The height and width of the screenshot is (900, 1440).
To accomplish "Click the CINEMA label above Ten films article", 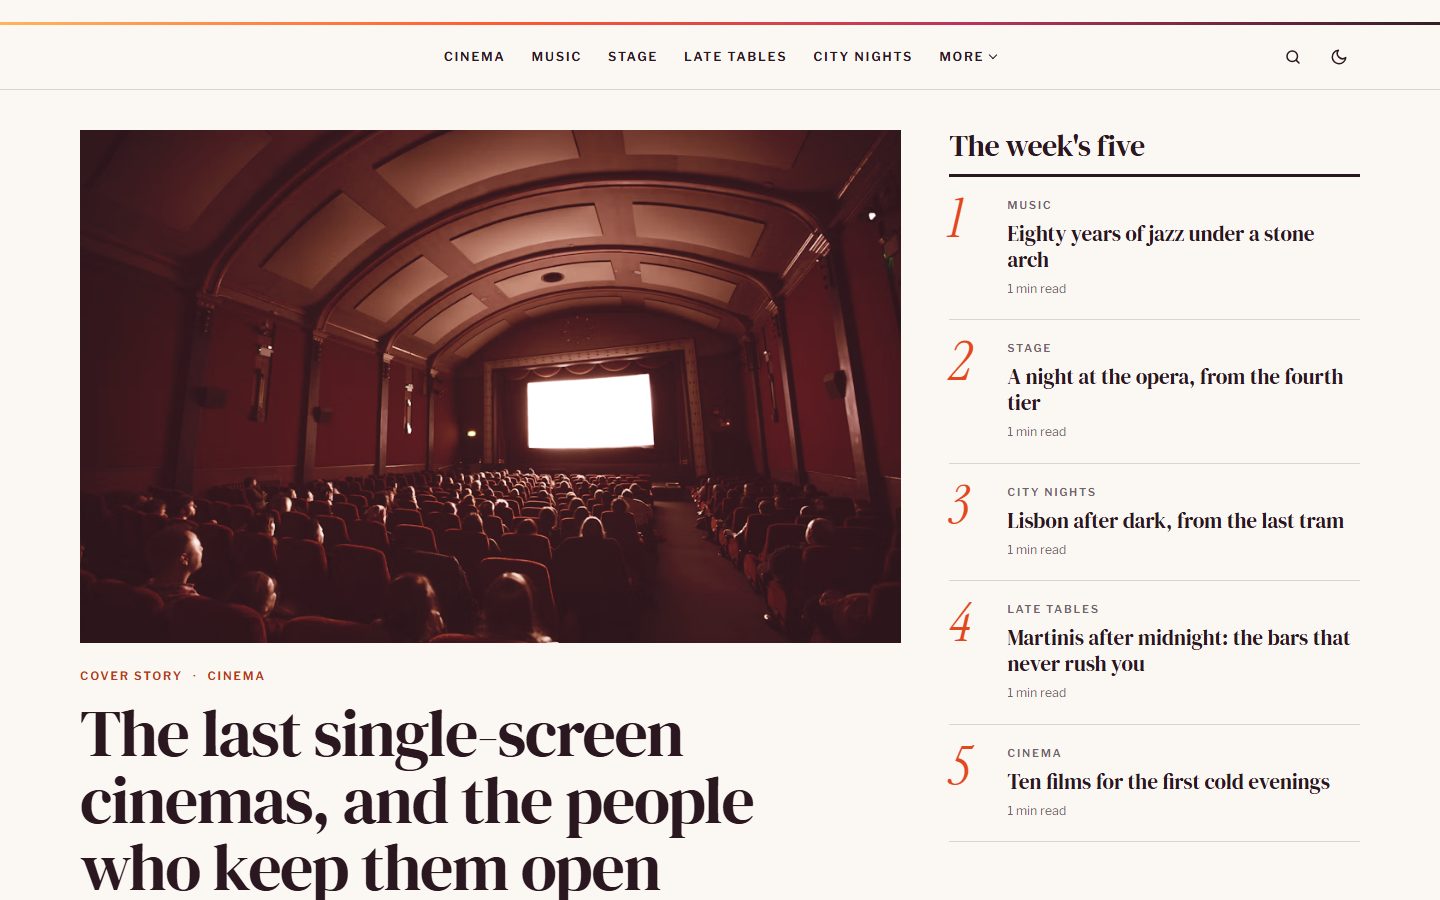I will click(x=1034, y=753).
